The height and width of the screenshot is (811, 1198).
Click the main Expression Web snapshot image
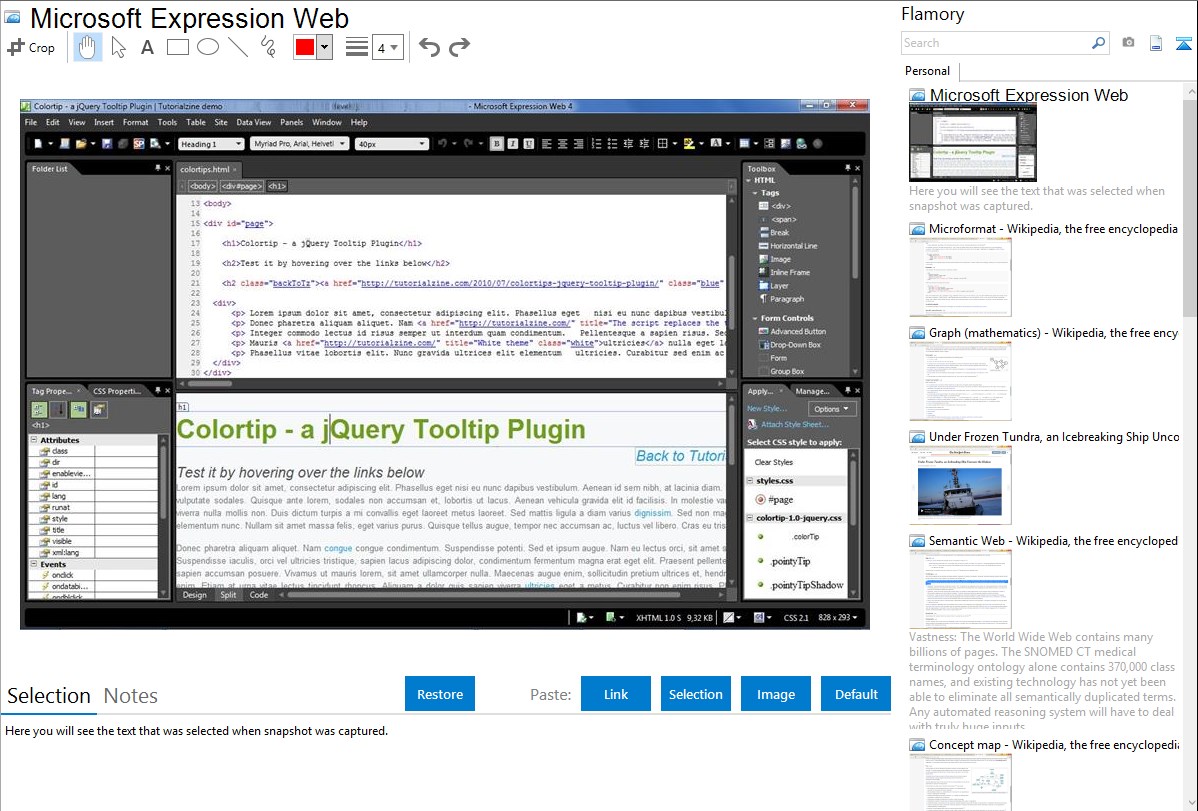445,364
